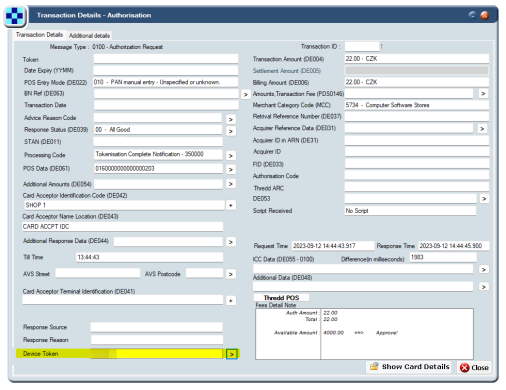
Task: Select the Transaction Details tab
Action: (39, 35)
